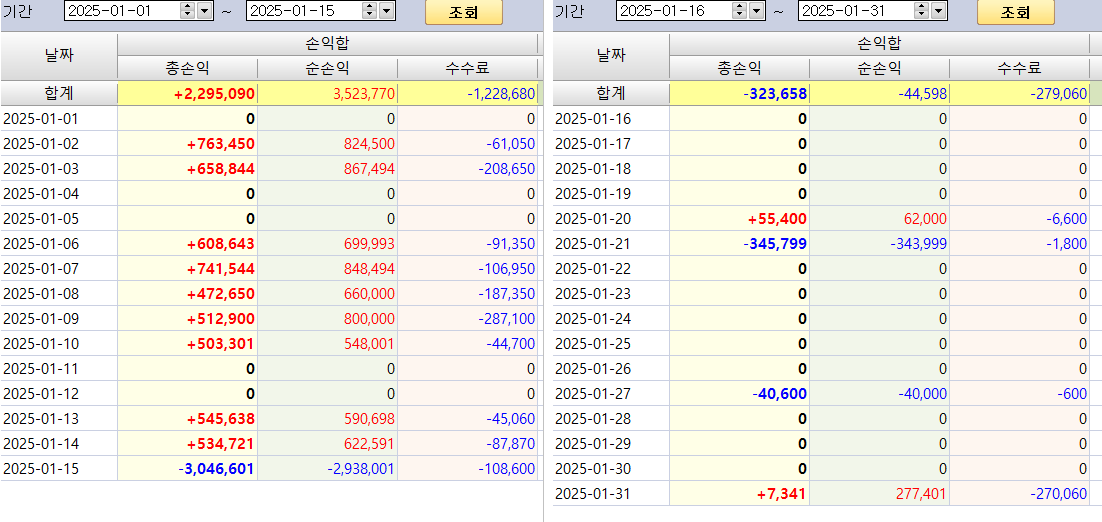Select the 2025-01-27 date row
The image size is (1102, 522).
(611, 393)
